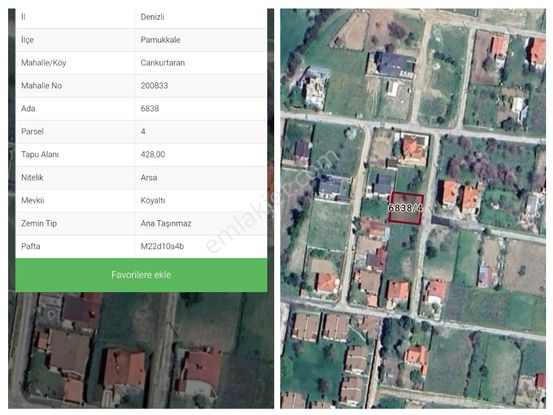Viewport: 553px width, 415px height.
Task: Click the Parsel row value 4
Action: 143,132
